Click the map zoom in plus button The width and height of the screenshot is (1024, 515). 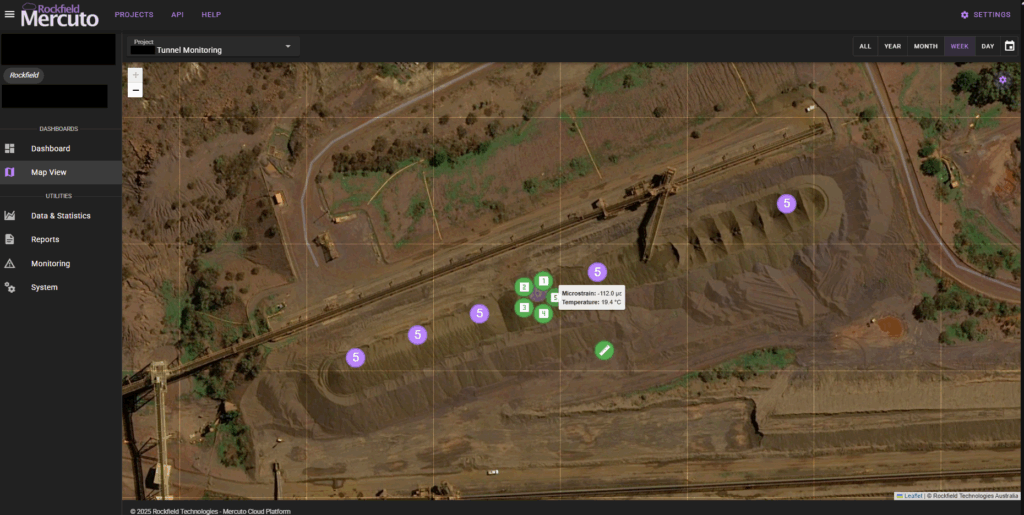136,75
